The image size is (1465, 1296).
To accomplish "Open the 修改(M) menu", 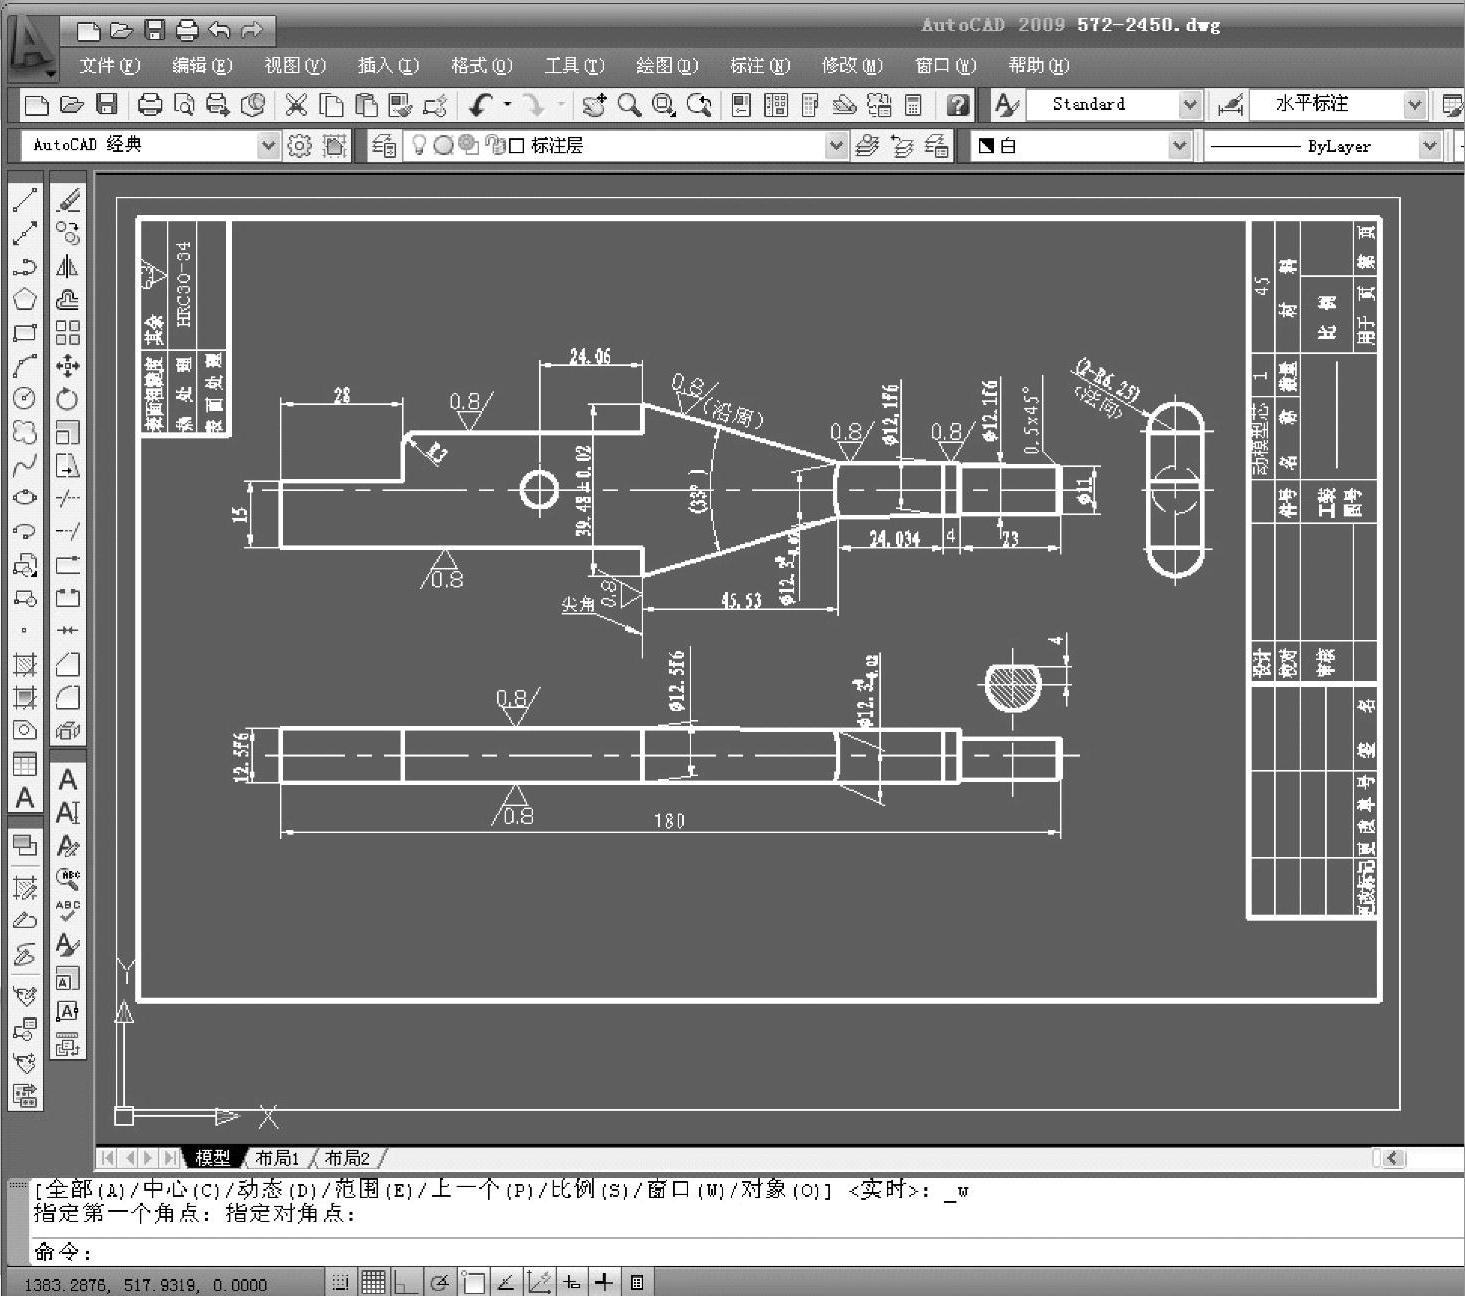I will pyautogui.click(x=853, y=66).
